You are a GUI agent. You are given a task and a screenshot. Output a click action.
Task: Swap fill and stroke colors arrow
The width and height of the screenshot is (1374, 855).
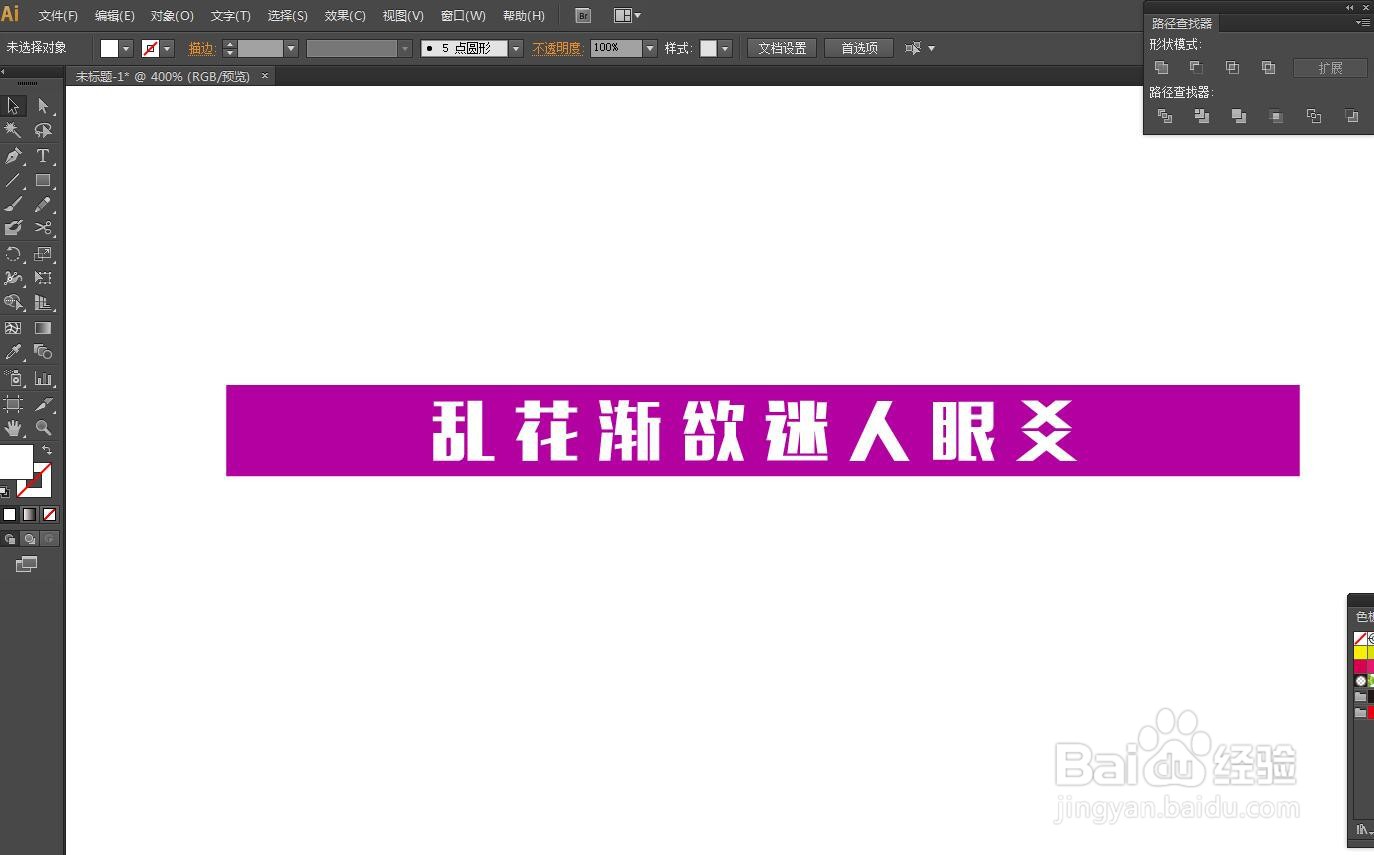coord(46,451)
